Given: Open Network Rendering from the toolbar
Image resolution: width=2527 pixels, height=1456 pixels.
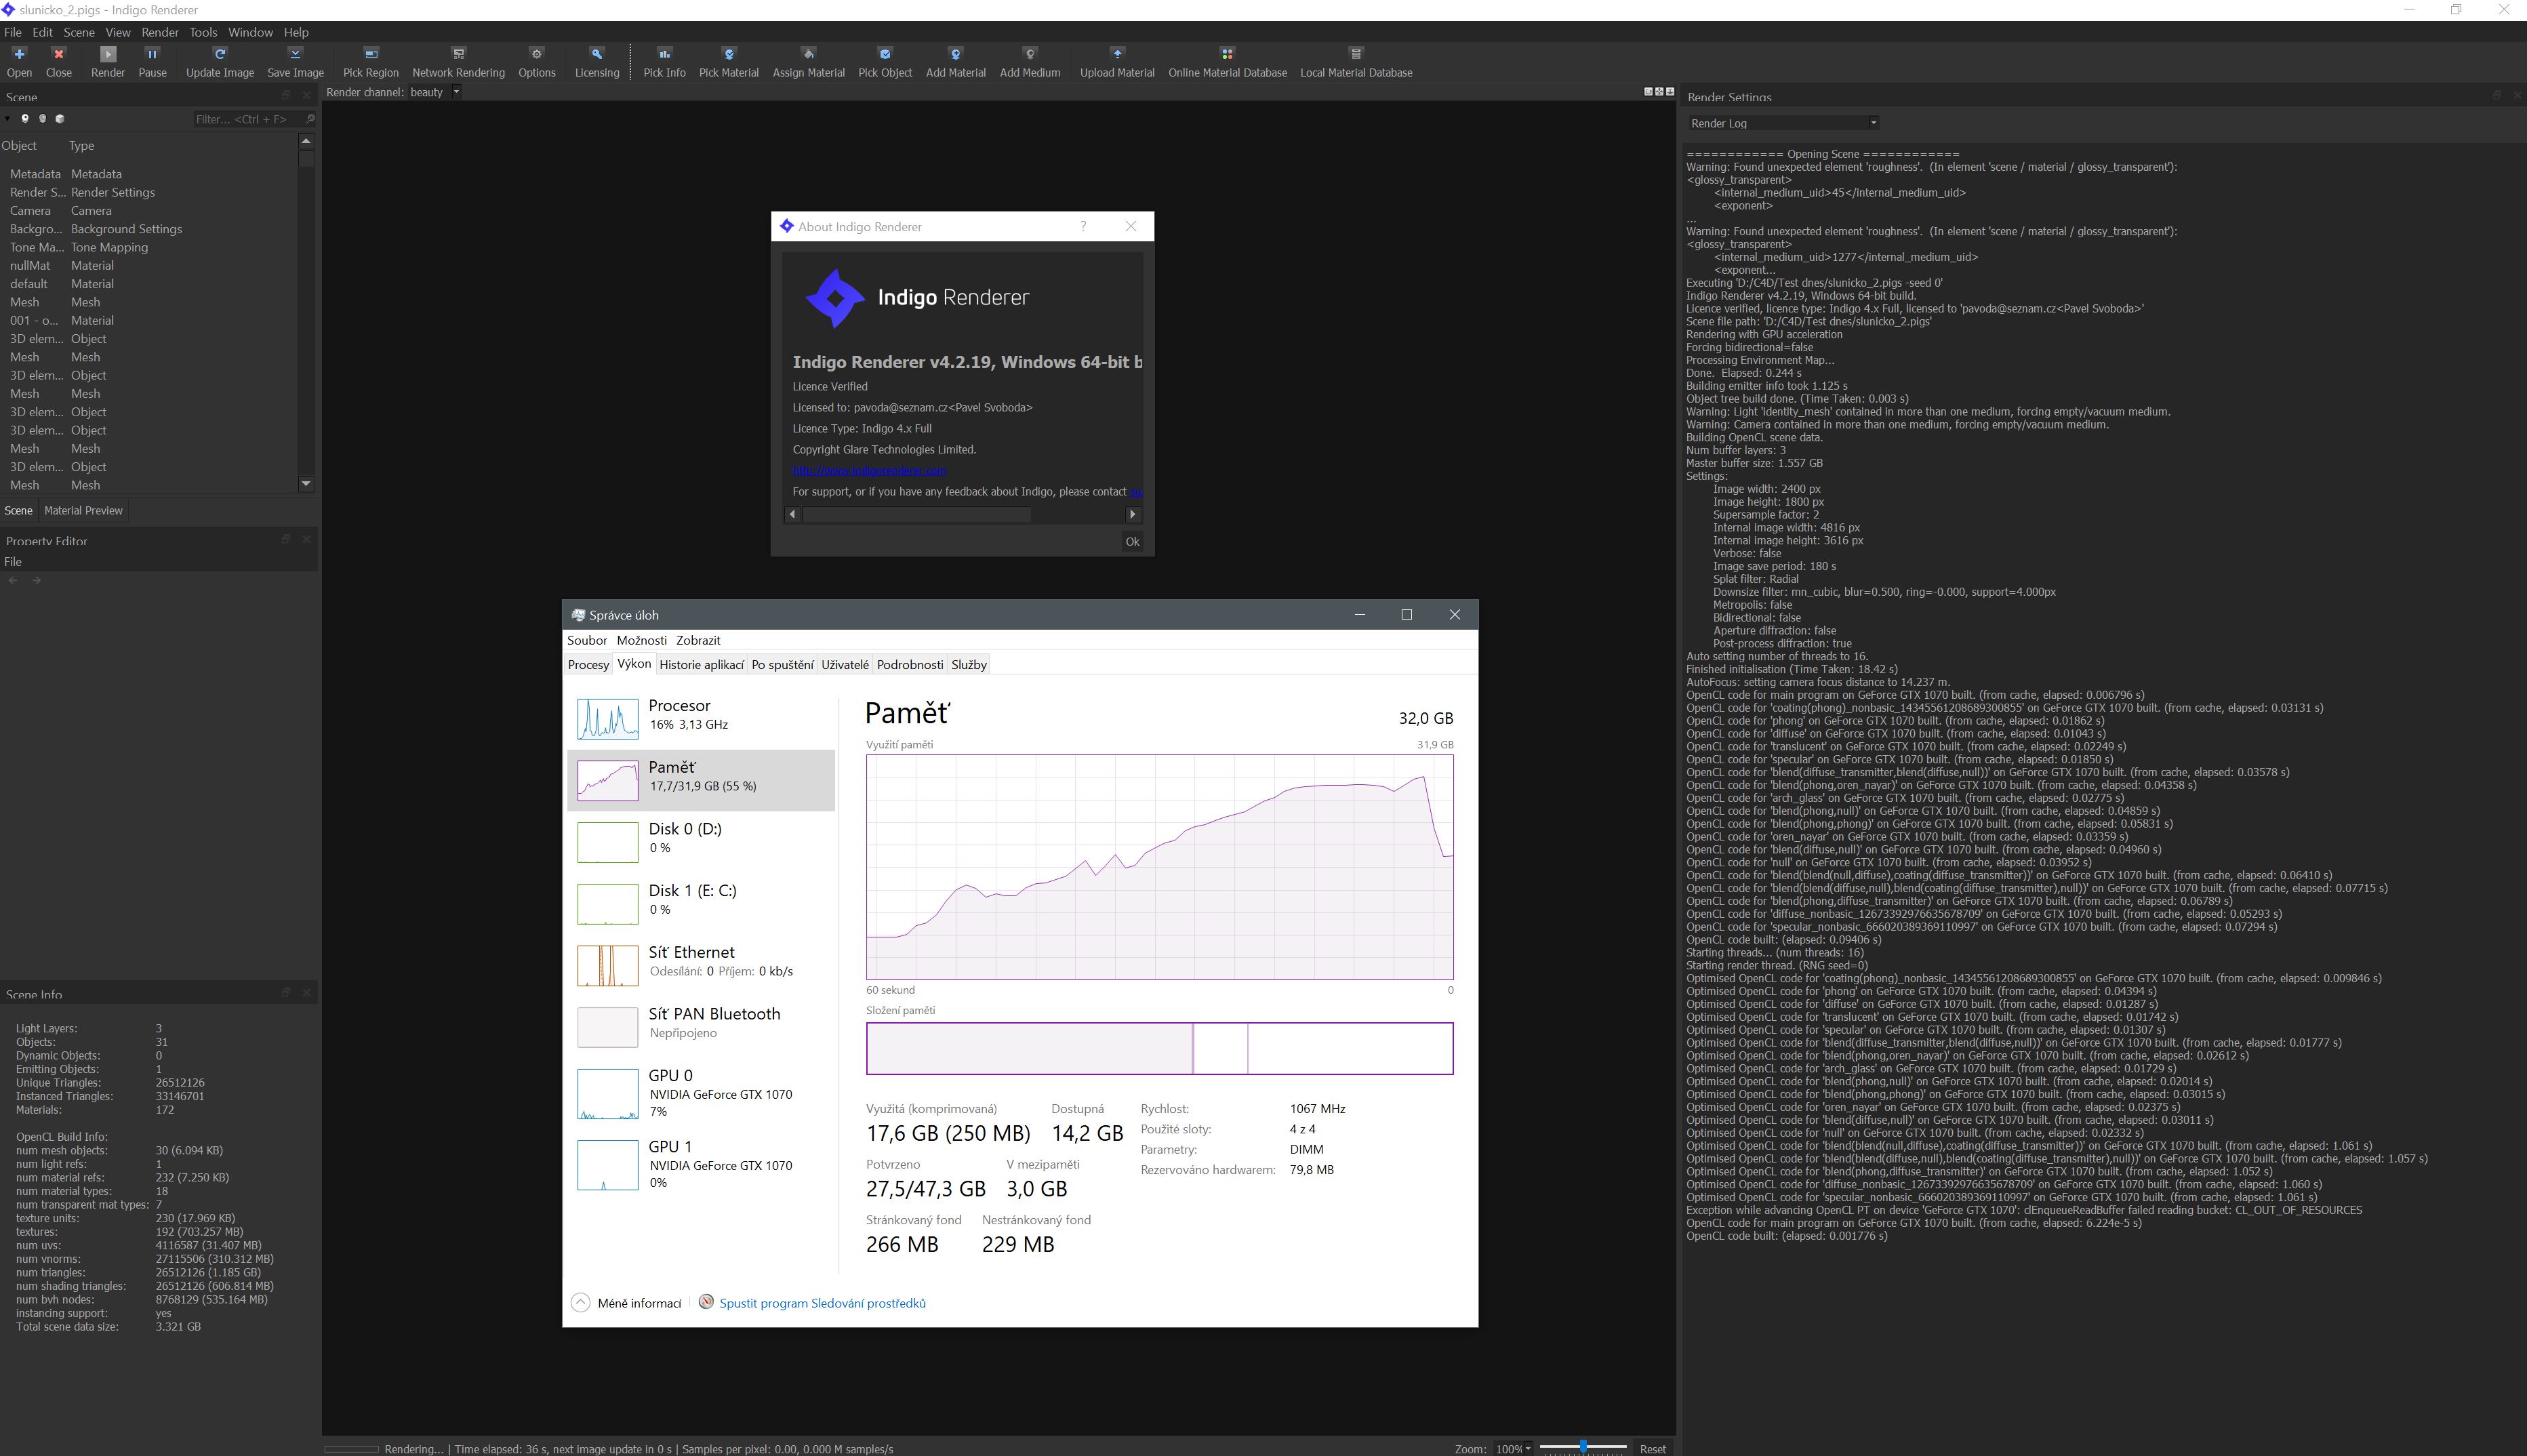Looking at the screenshot, I should tap(458, 61).
